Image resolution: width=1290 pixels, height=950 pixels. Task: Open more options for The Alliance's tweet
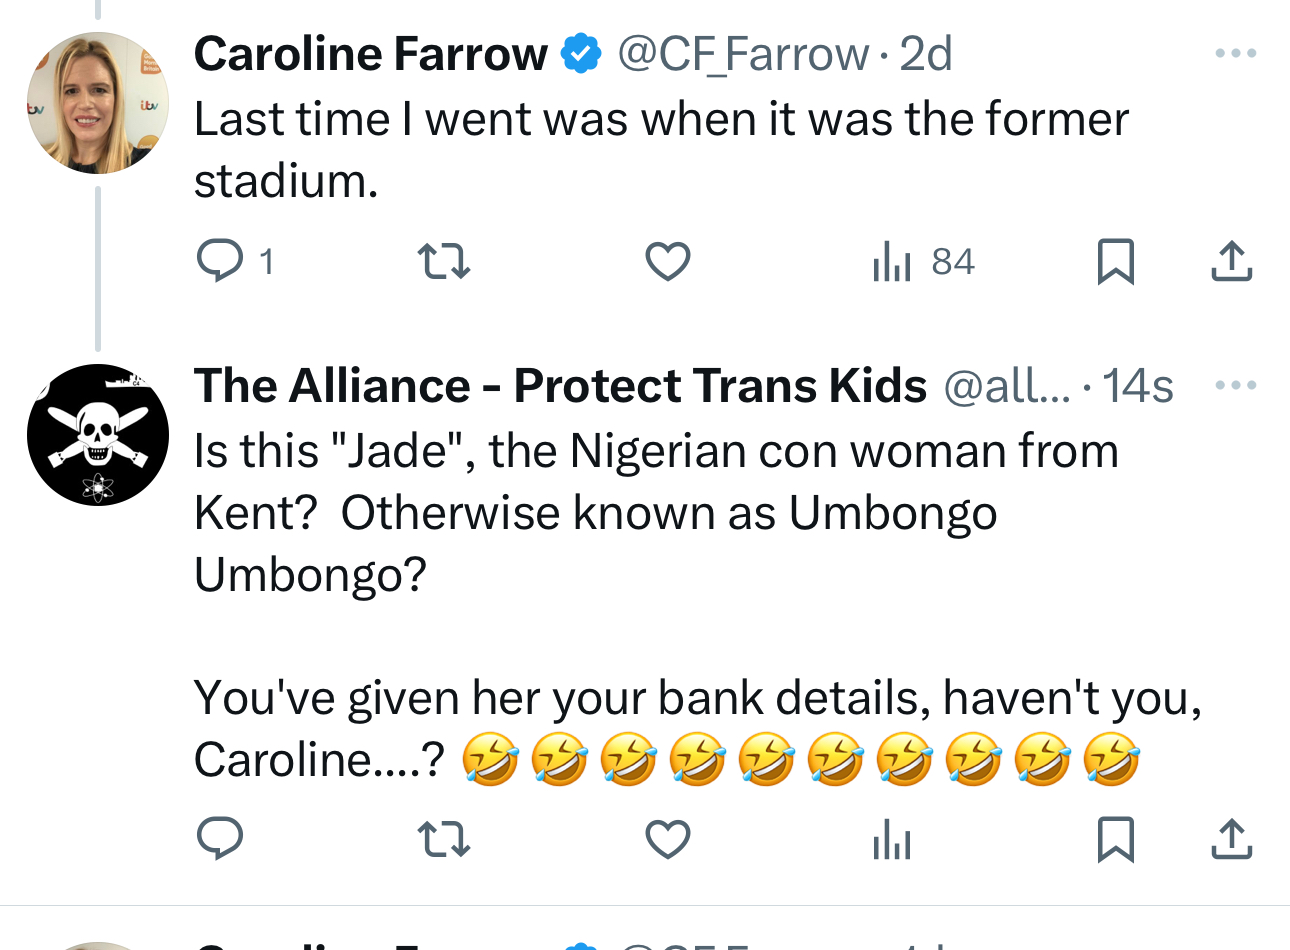pyautogui.click(x=1235, y=385)
